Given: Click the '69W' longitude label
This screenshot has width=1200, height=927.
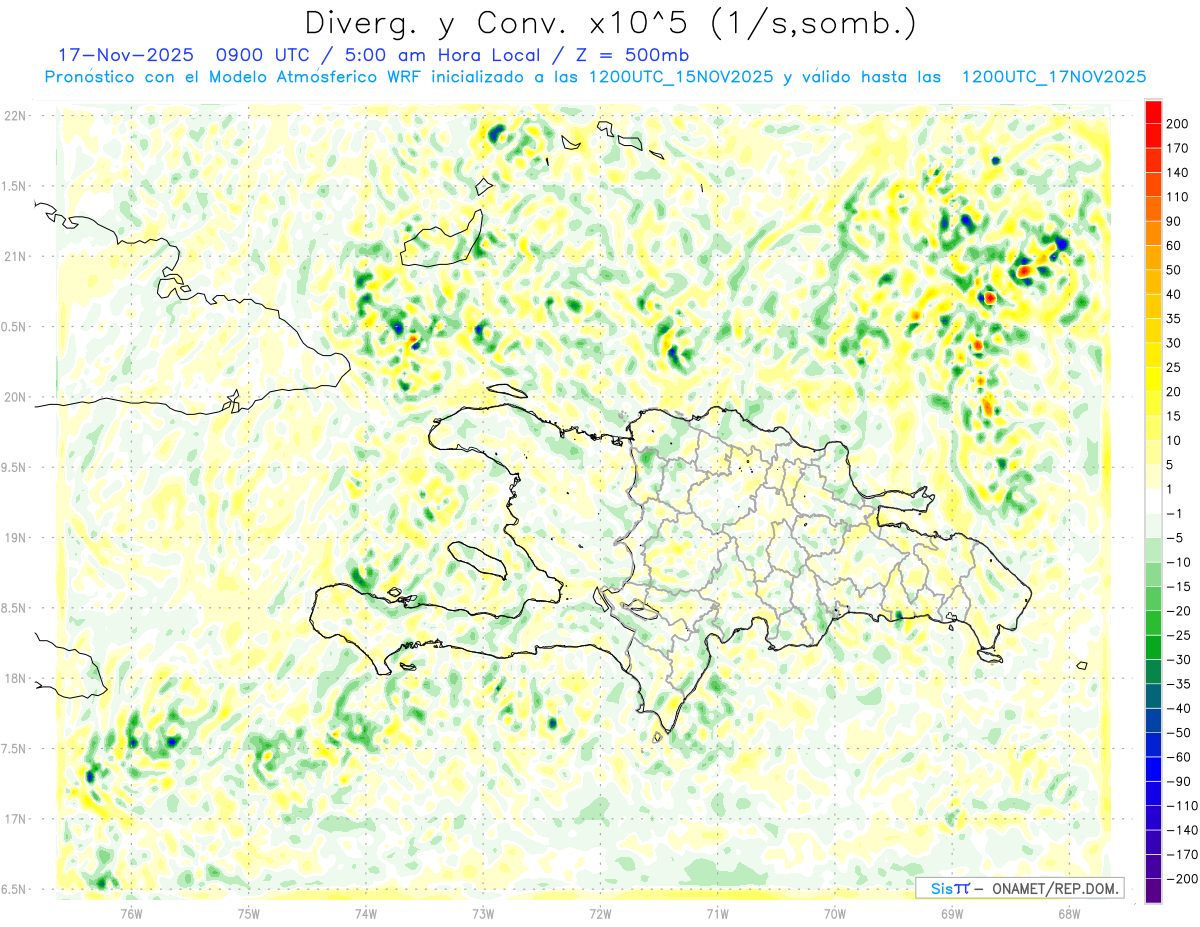Looking at the screenshot, I should coord(951,912).
